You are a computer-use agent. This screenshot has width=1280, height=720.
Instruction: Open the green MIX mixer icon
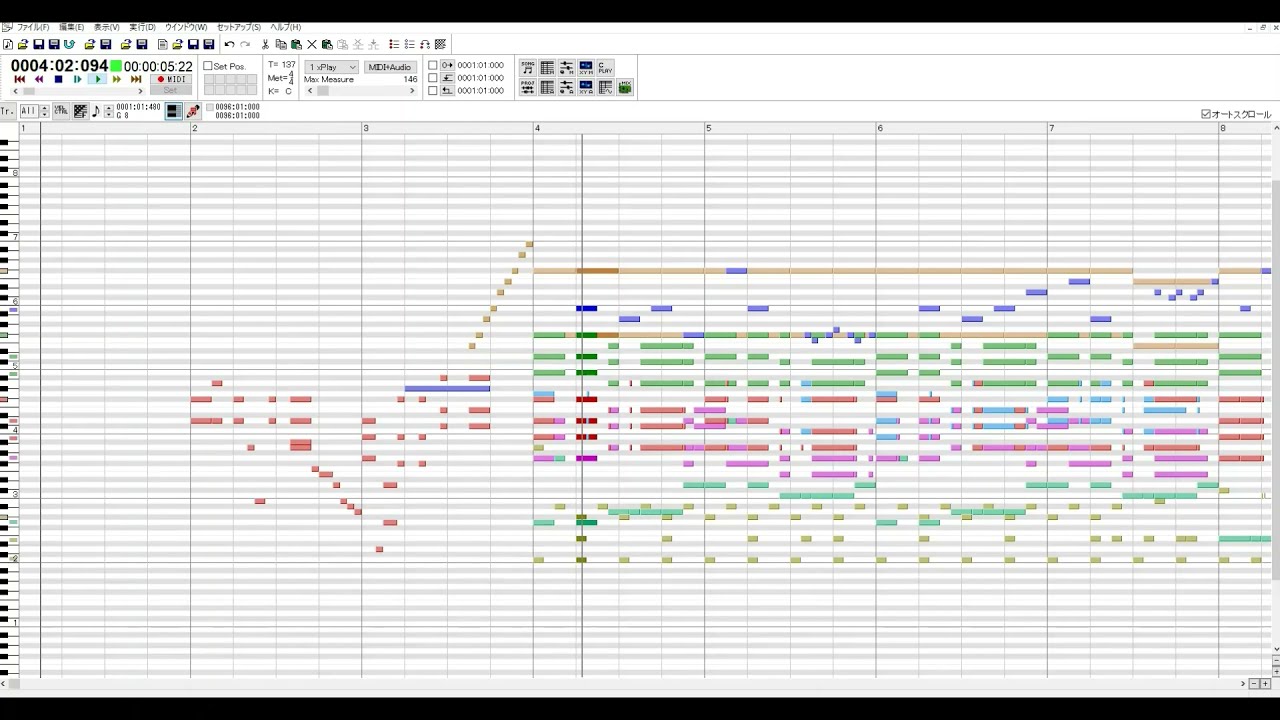(625, 87)
